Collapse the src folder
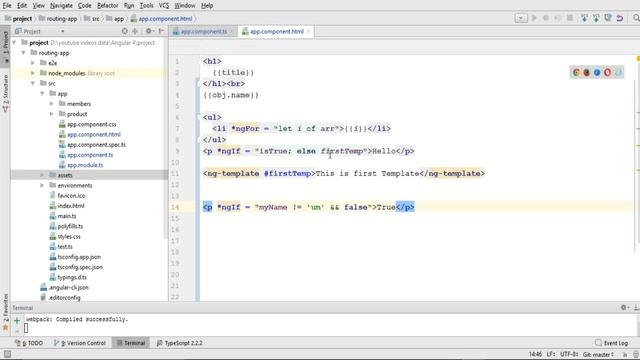This screenshot has height=360, width=640. (33, 83)
